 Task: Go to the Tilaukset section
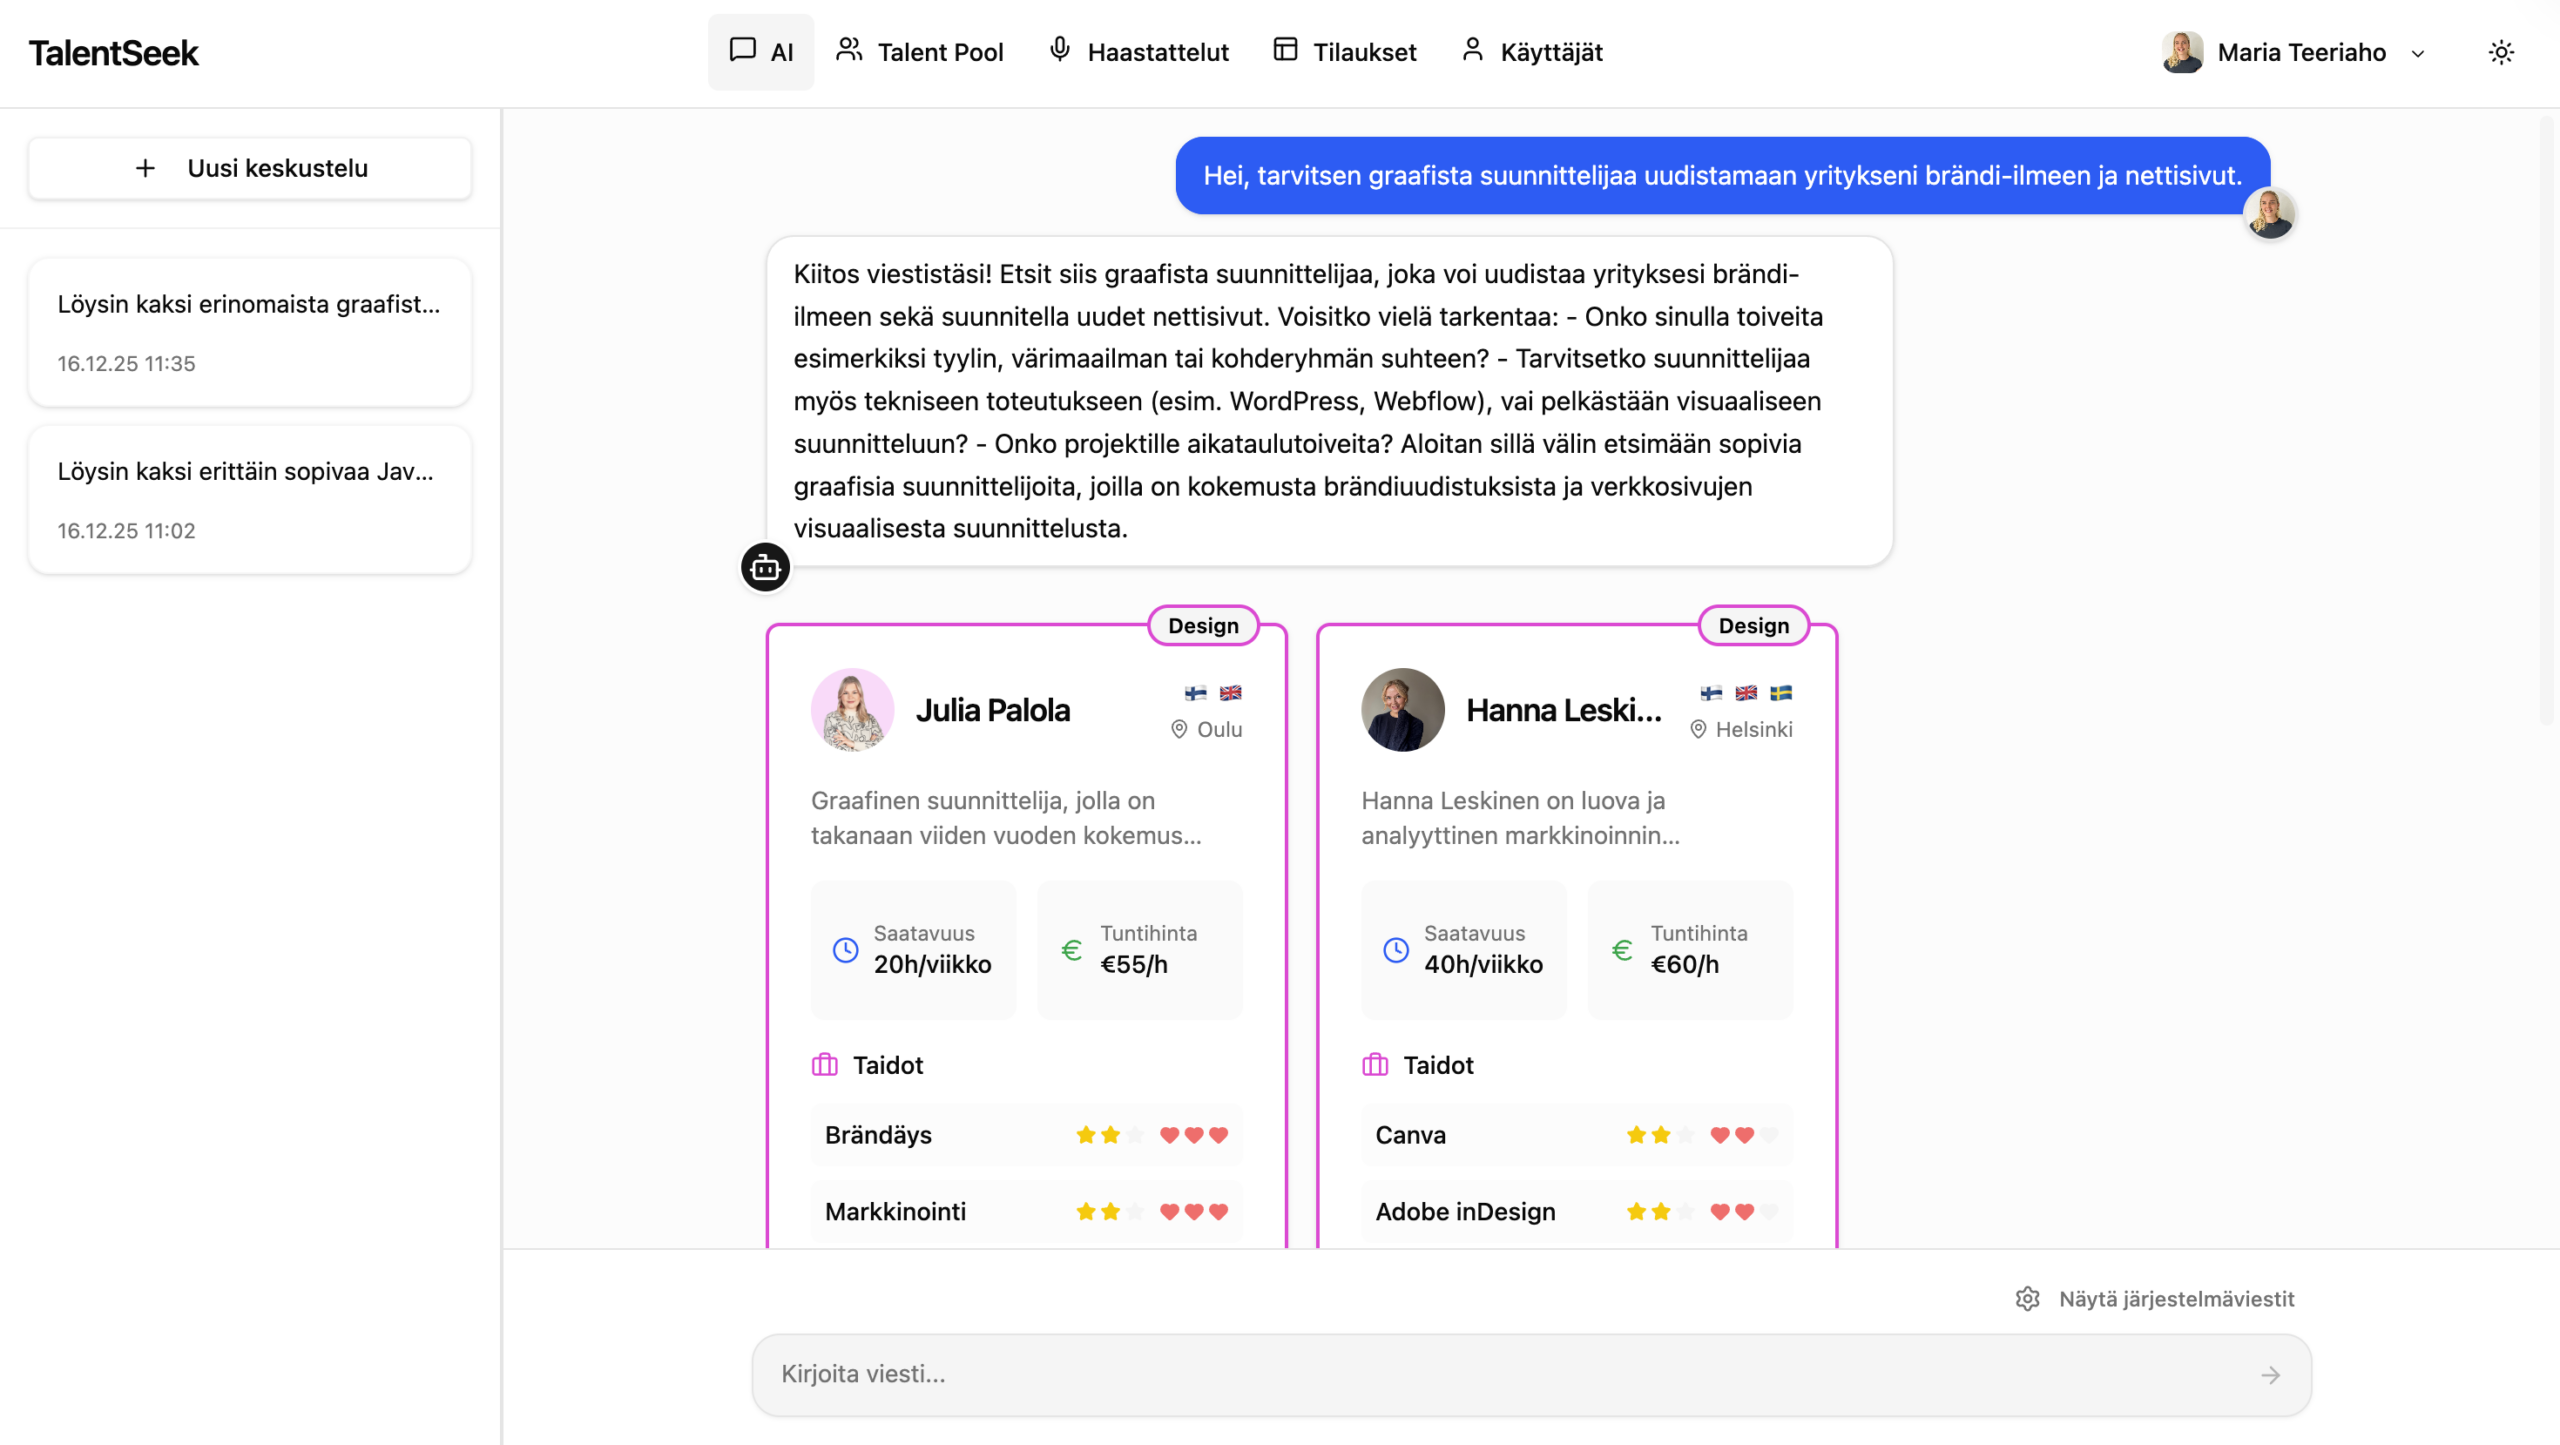(1344, 52)
